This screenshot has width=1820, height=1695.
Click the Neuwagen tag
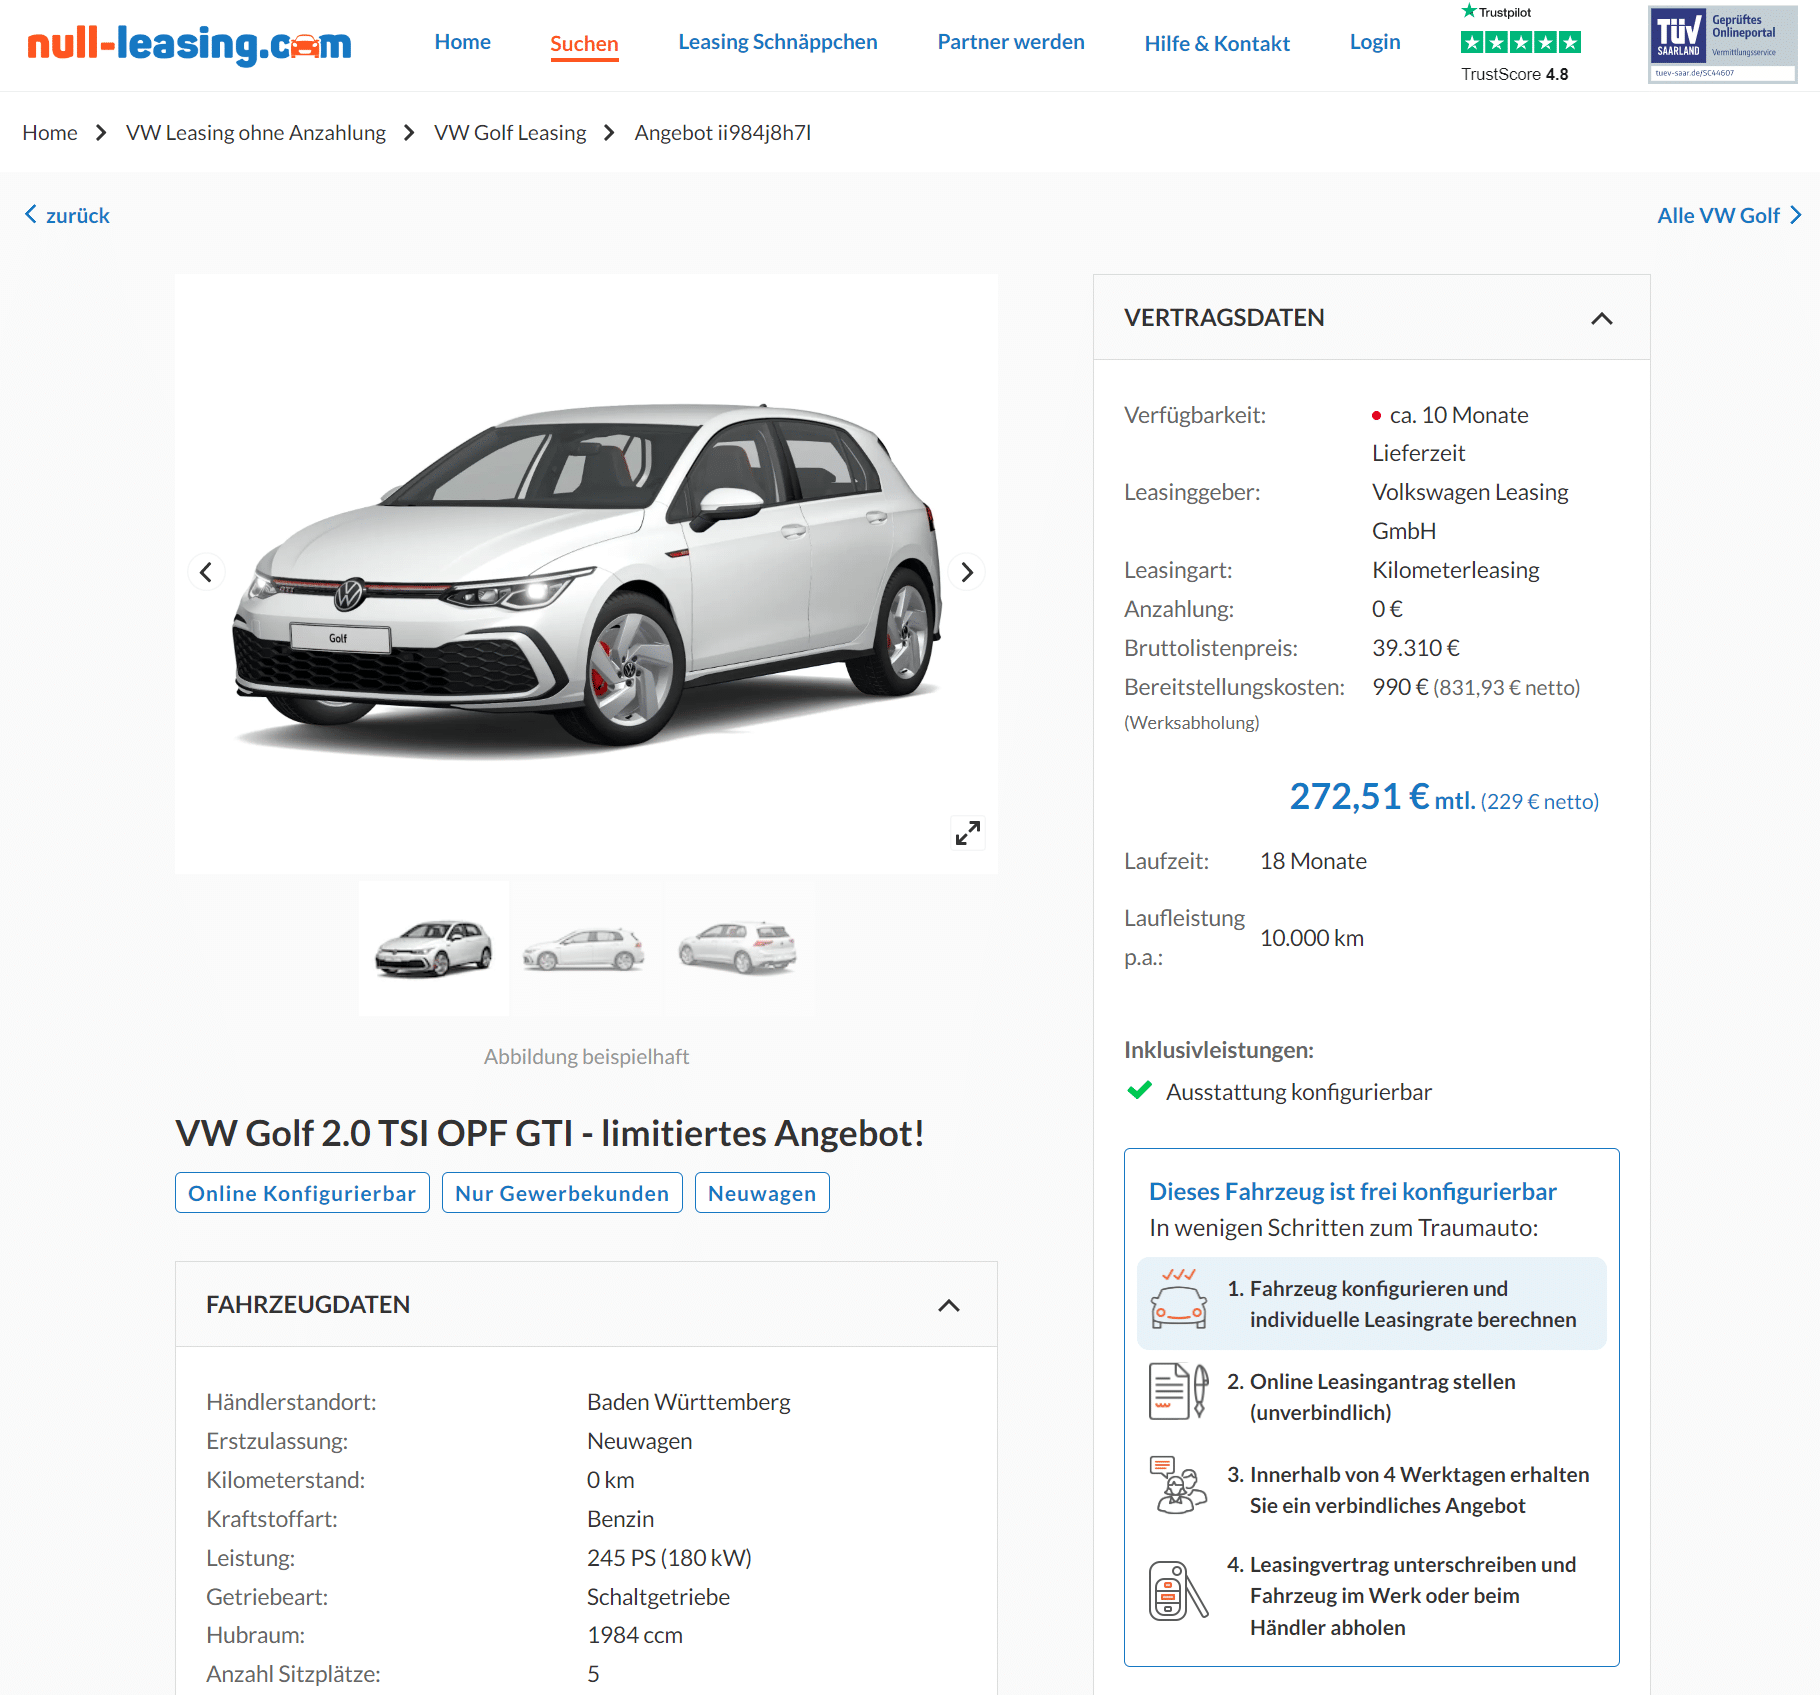[x=762, y=1193]
